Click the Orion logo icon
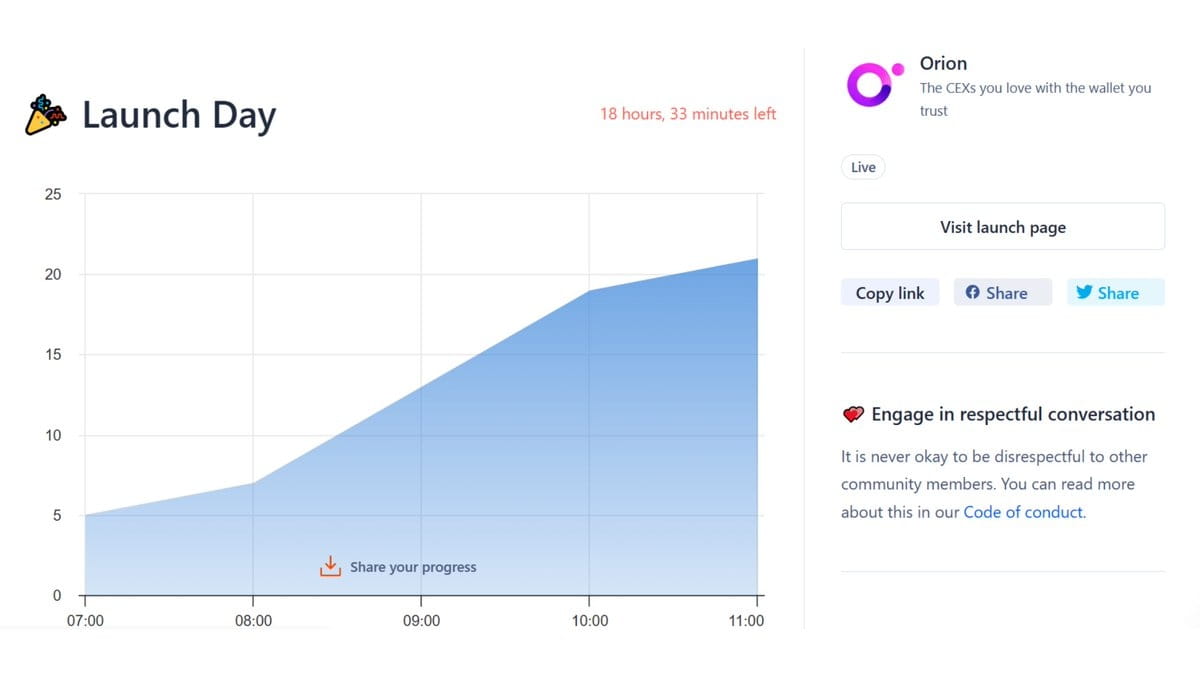1200x675 pixels. 872,85
